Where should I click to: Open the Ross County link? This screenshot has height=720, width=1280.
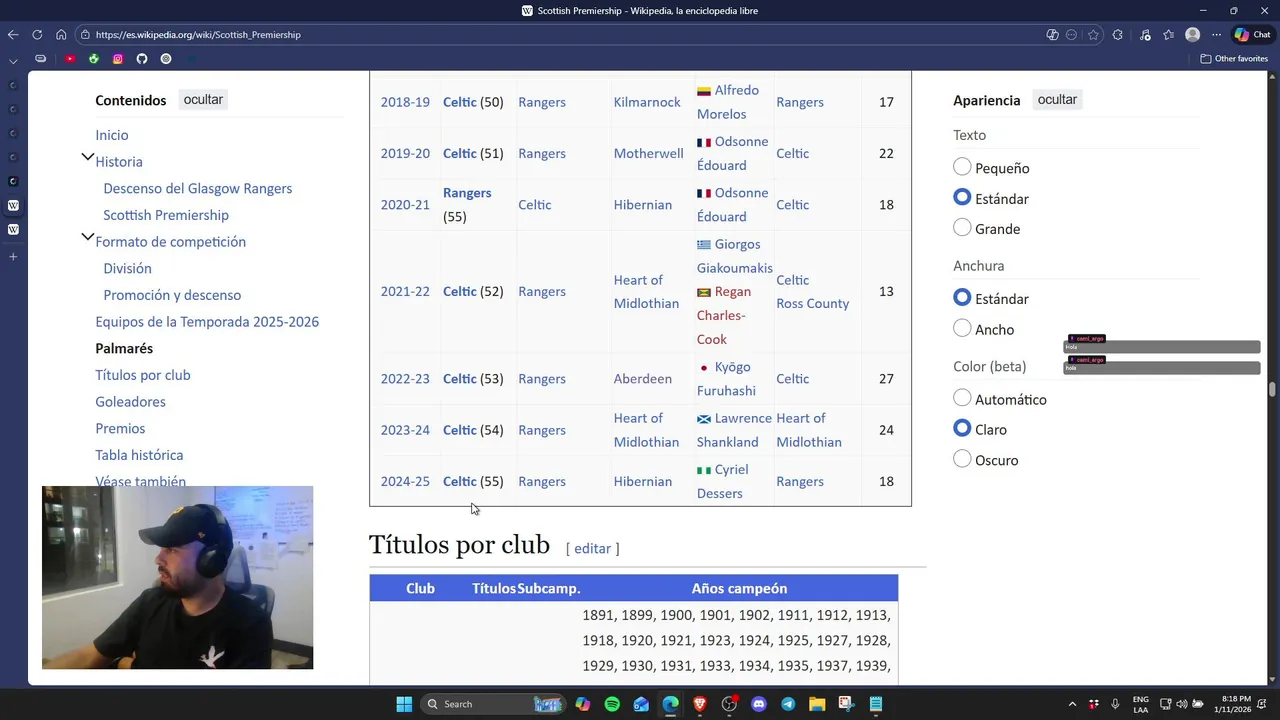click(x=813, y=303)
